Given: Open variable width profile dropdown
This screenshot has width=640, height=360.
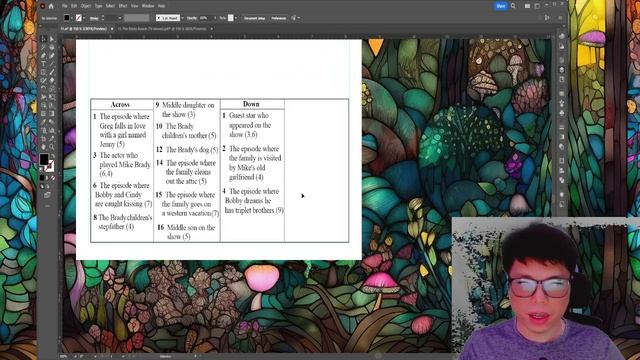Looking at the screenshot, I should click(x=137, y=18).
